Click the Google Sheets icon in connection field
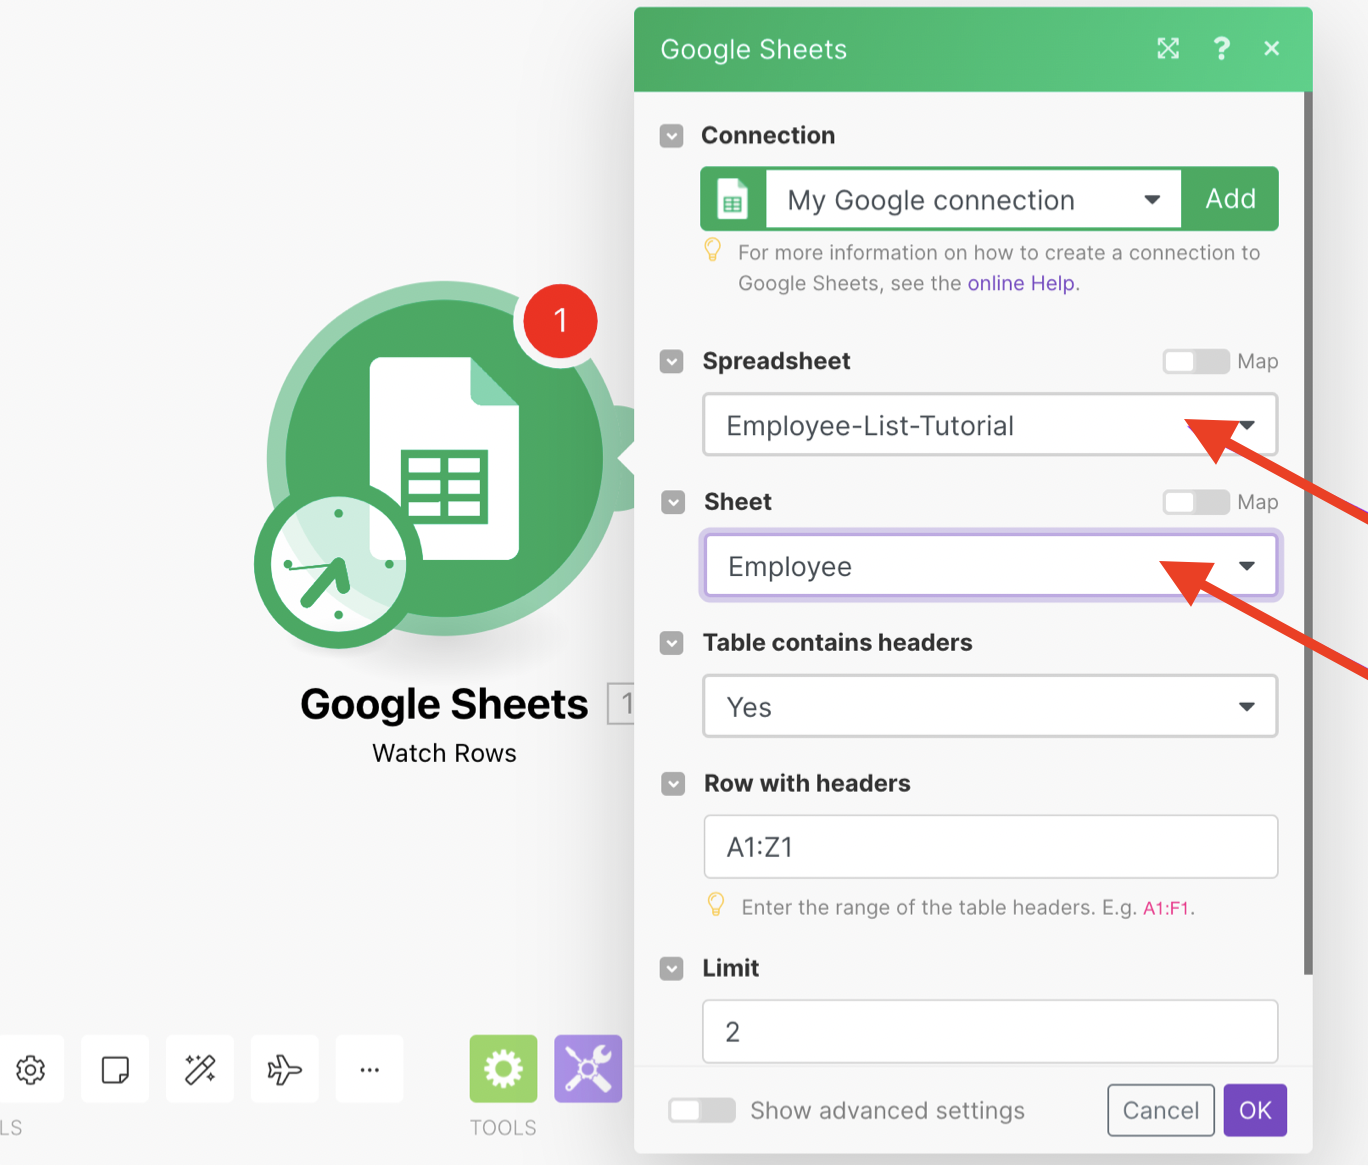This screenshot has height=1166, width=1368. click(733, 199)
